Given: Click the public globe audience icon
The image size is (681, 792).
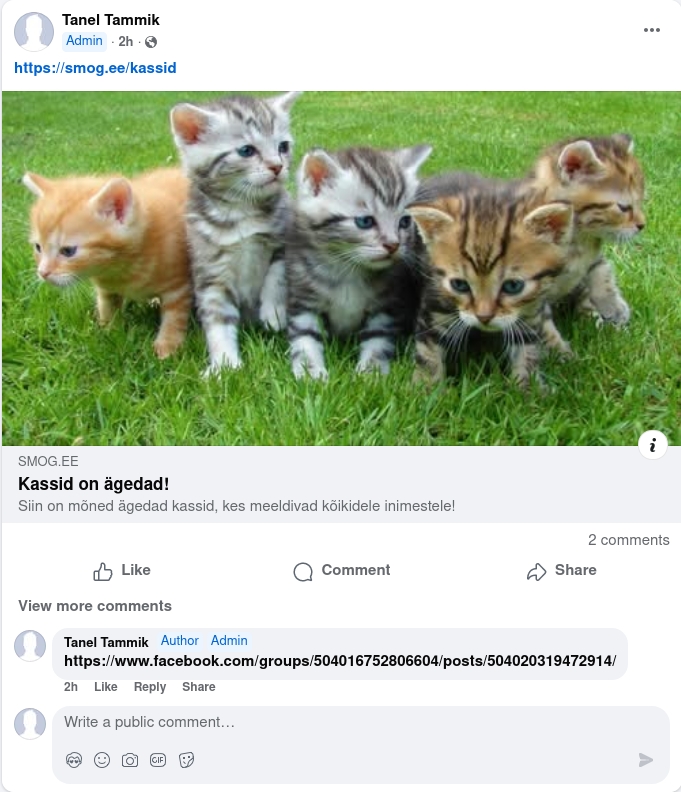Looking at the screenshot, I should pyautogui.click(x=151, y=42).
